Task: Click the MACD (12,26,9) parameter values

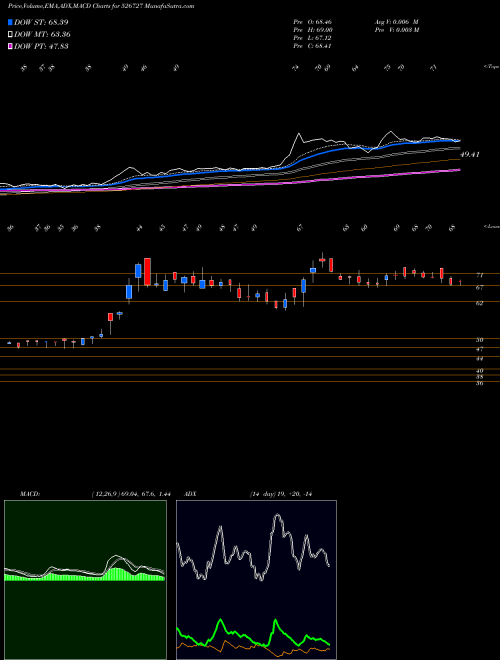Action: [130, 494]
